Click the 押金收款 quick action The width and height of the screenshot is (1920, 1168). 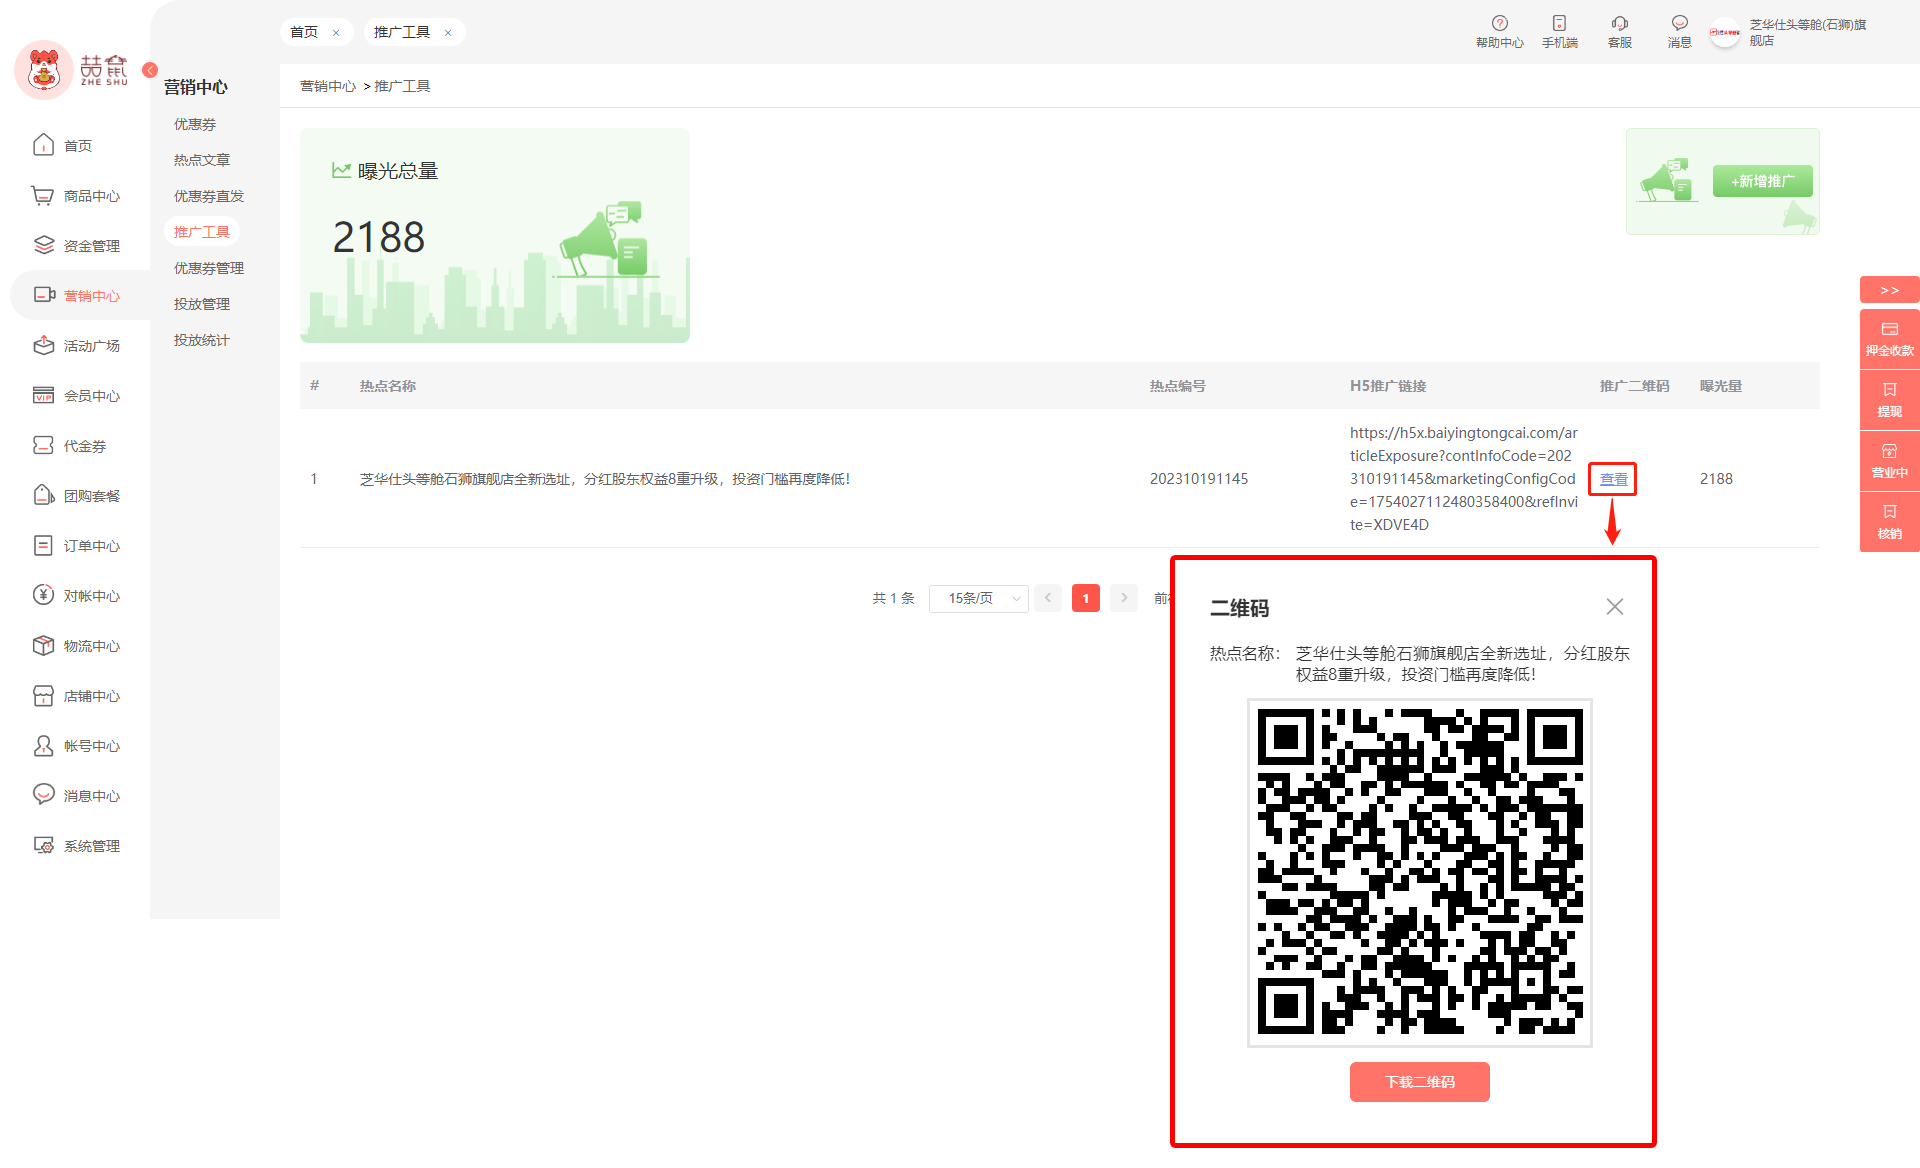point(1889,339)
